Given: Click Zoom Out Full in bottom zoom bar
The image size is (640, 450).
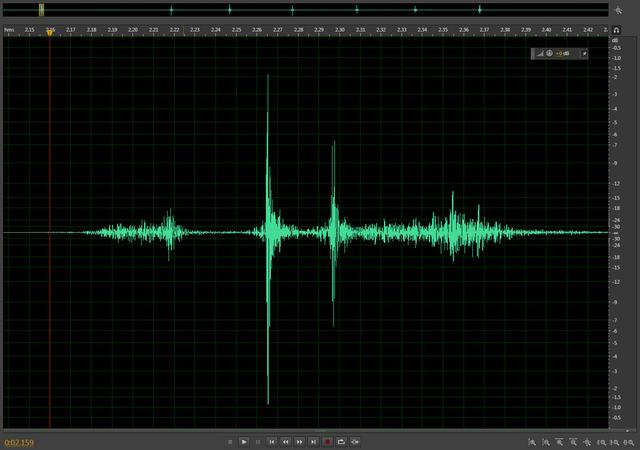Looking at the screenshot, I should coord(587,442).
